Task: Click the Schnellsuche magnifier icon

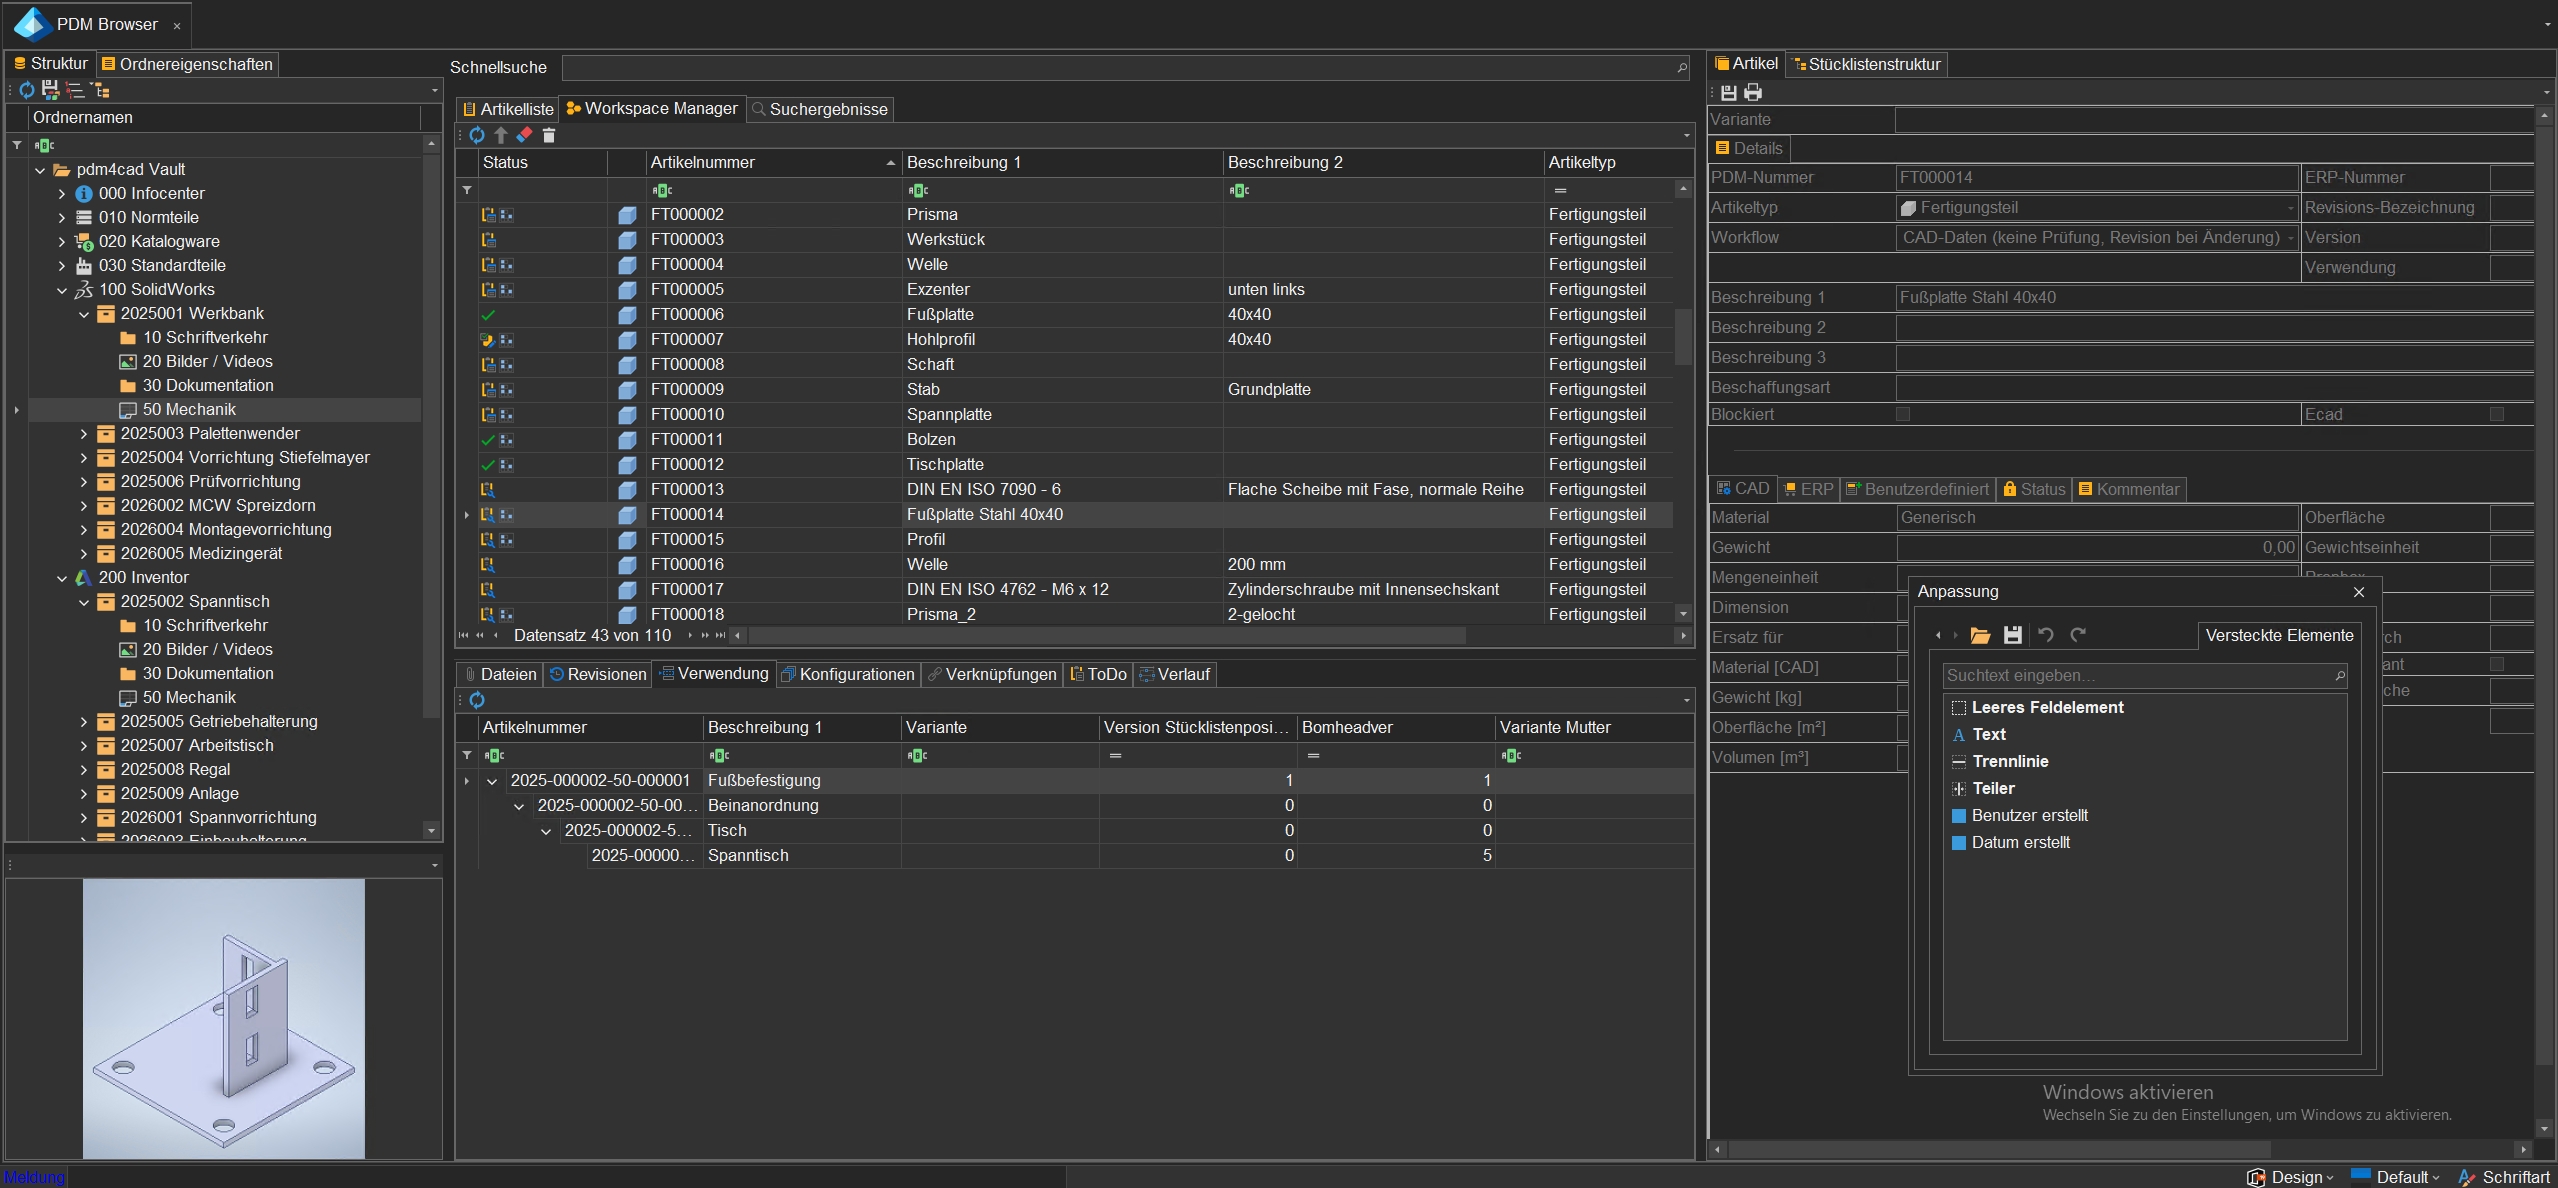Action: [1682, 68]
